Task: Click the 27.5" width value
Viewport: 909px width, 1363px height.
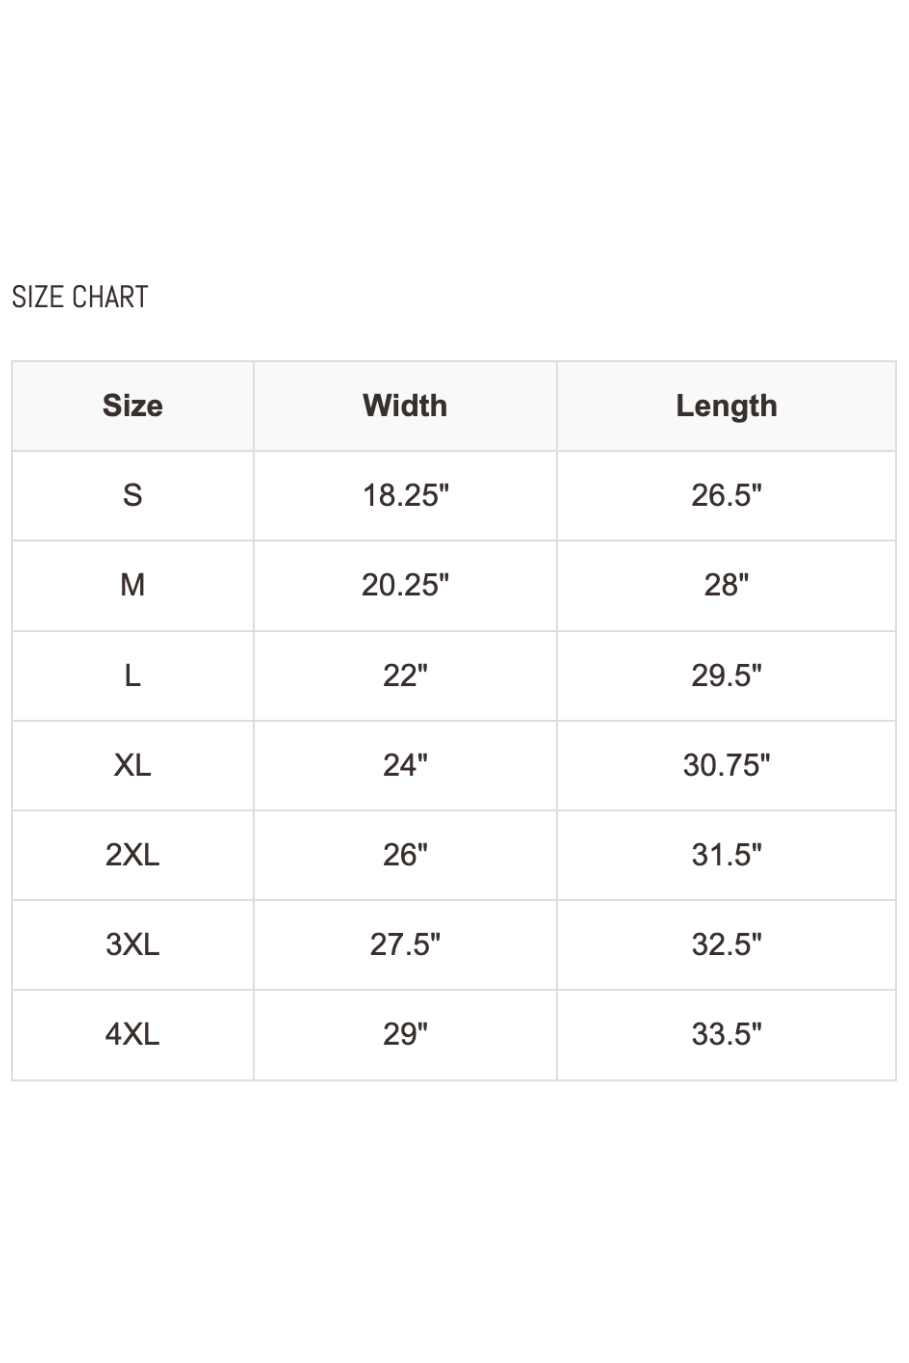Action: (405, 944)
